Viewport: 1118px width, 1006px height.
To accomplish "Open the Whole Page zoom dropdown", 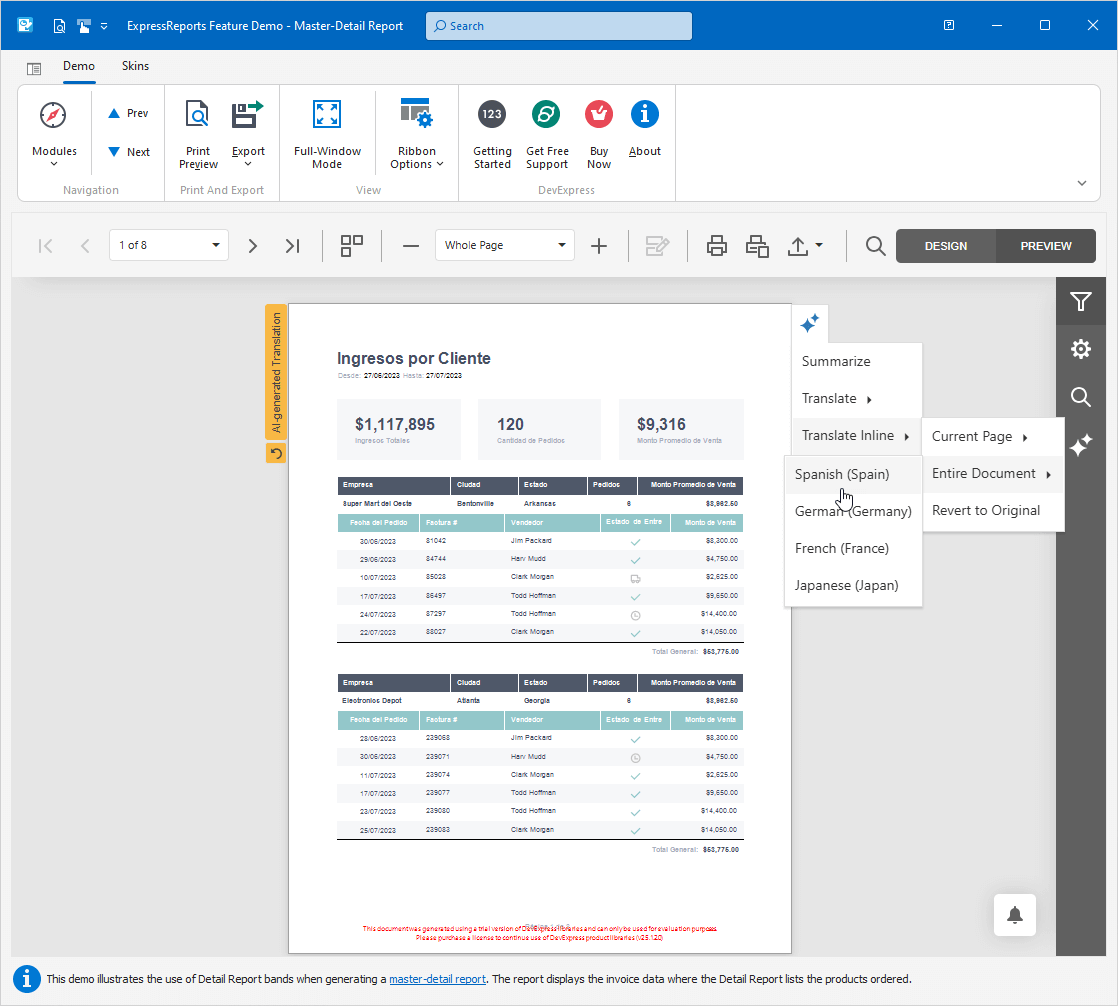I will [504, 245].
